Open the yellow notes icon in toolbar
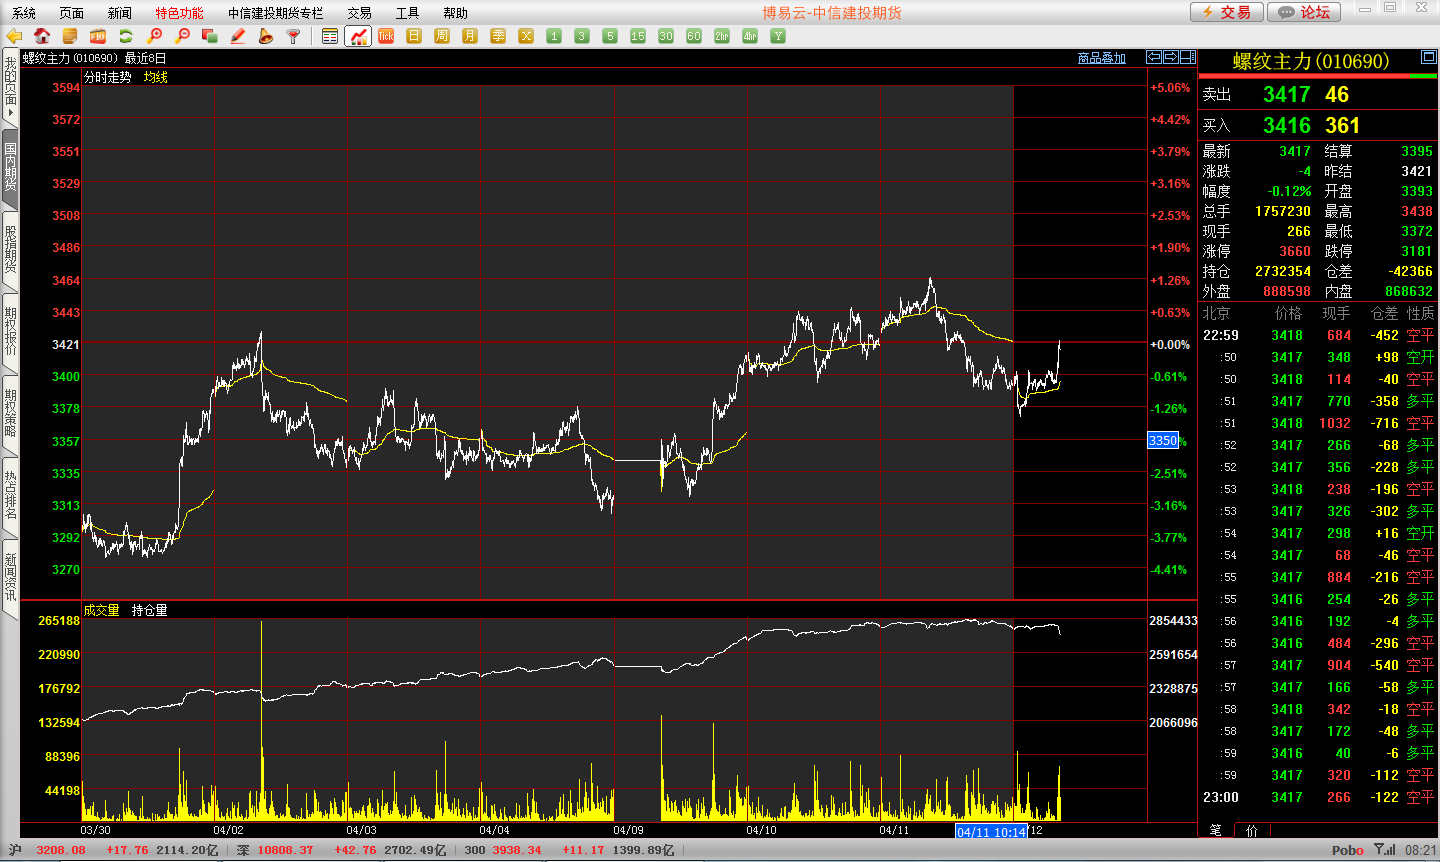Screen dimensions: 1440x862 [70, 36]
